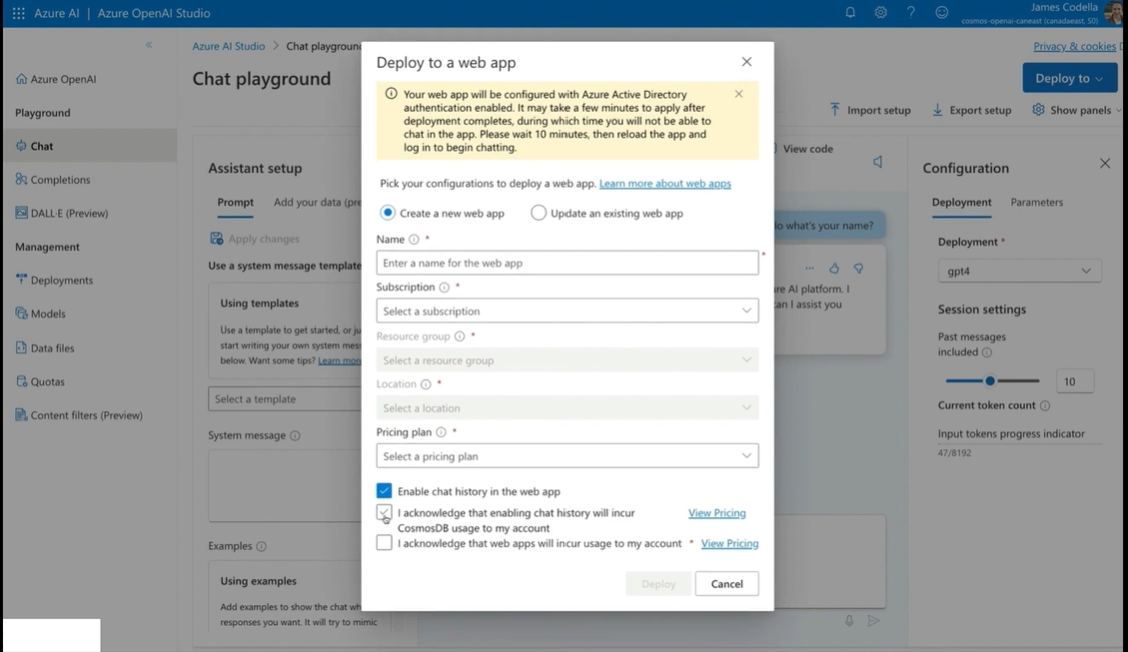Open the notifications bell icon
1128x652 pixels.
point(850,13)
